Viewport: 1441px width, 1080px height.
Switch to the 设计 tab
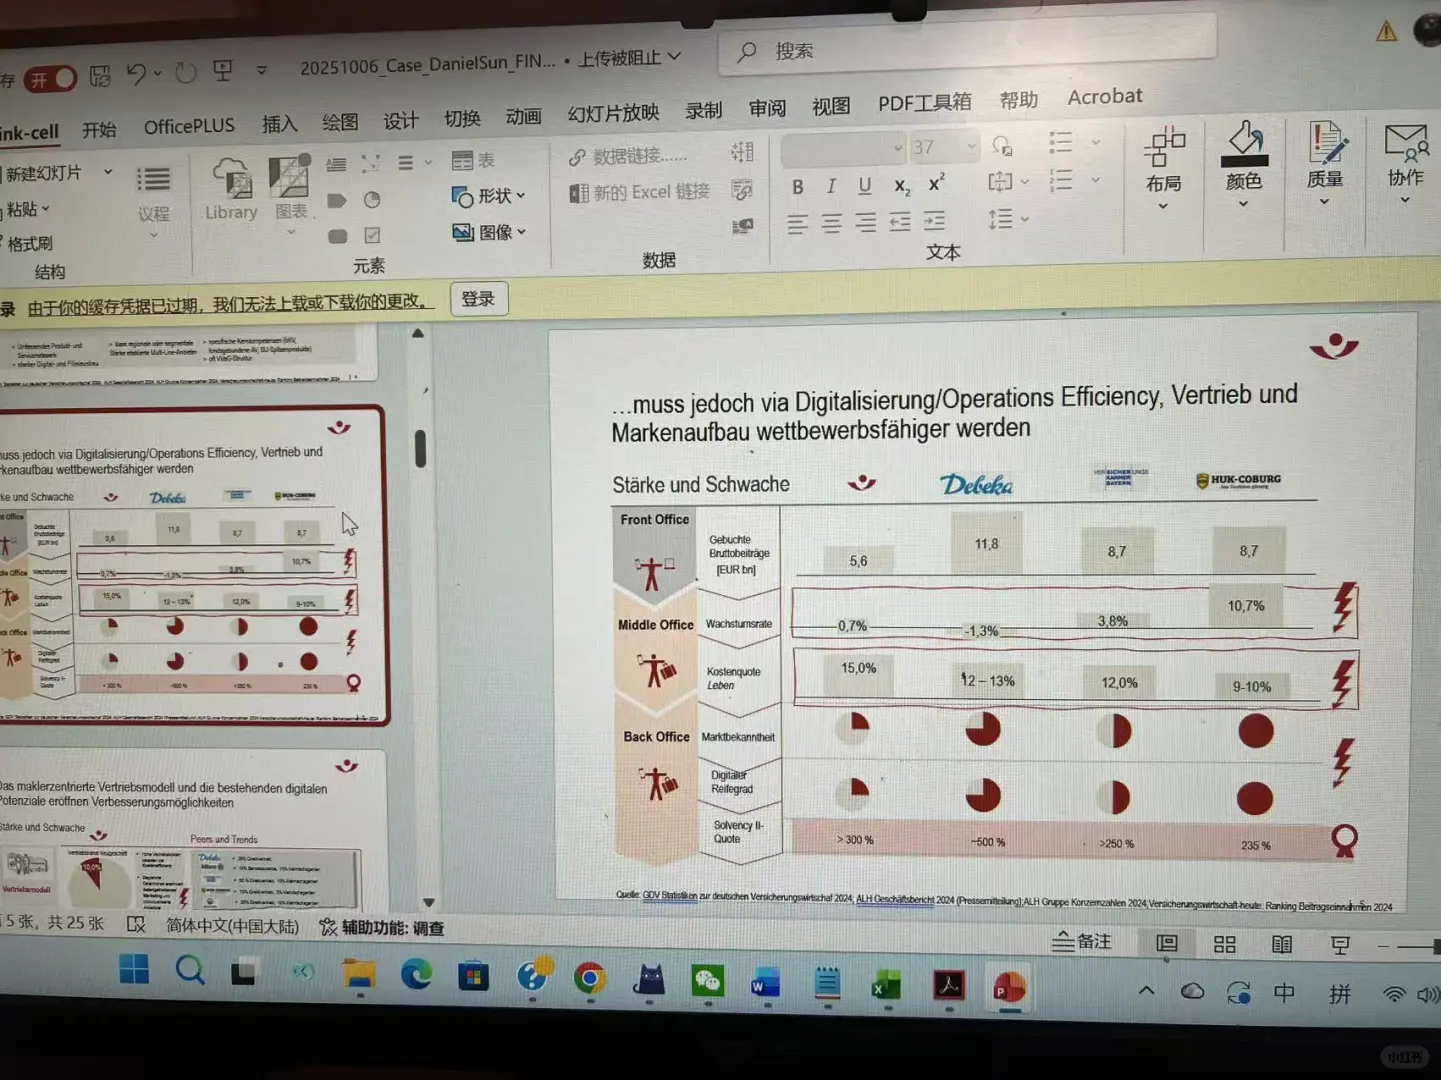tap(401, 120)
